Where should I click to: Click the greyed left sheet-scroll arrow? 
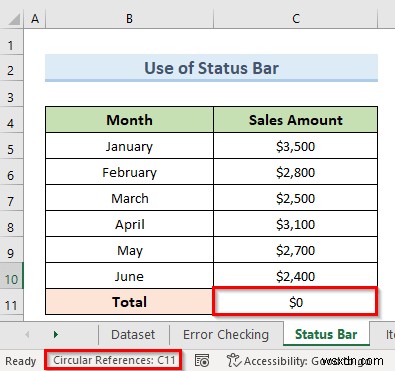coord(27,334)
